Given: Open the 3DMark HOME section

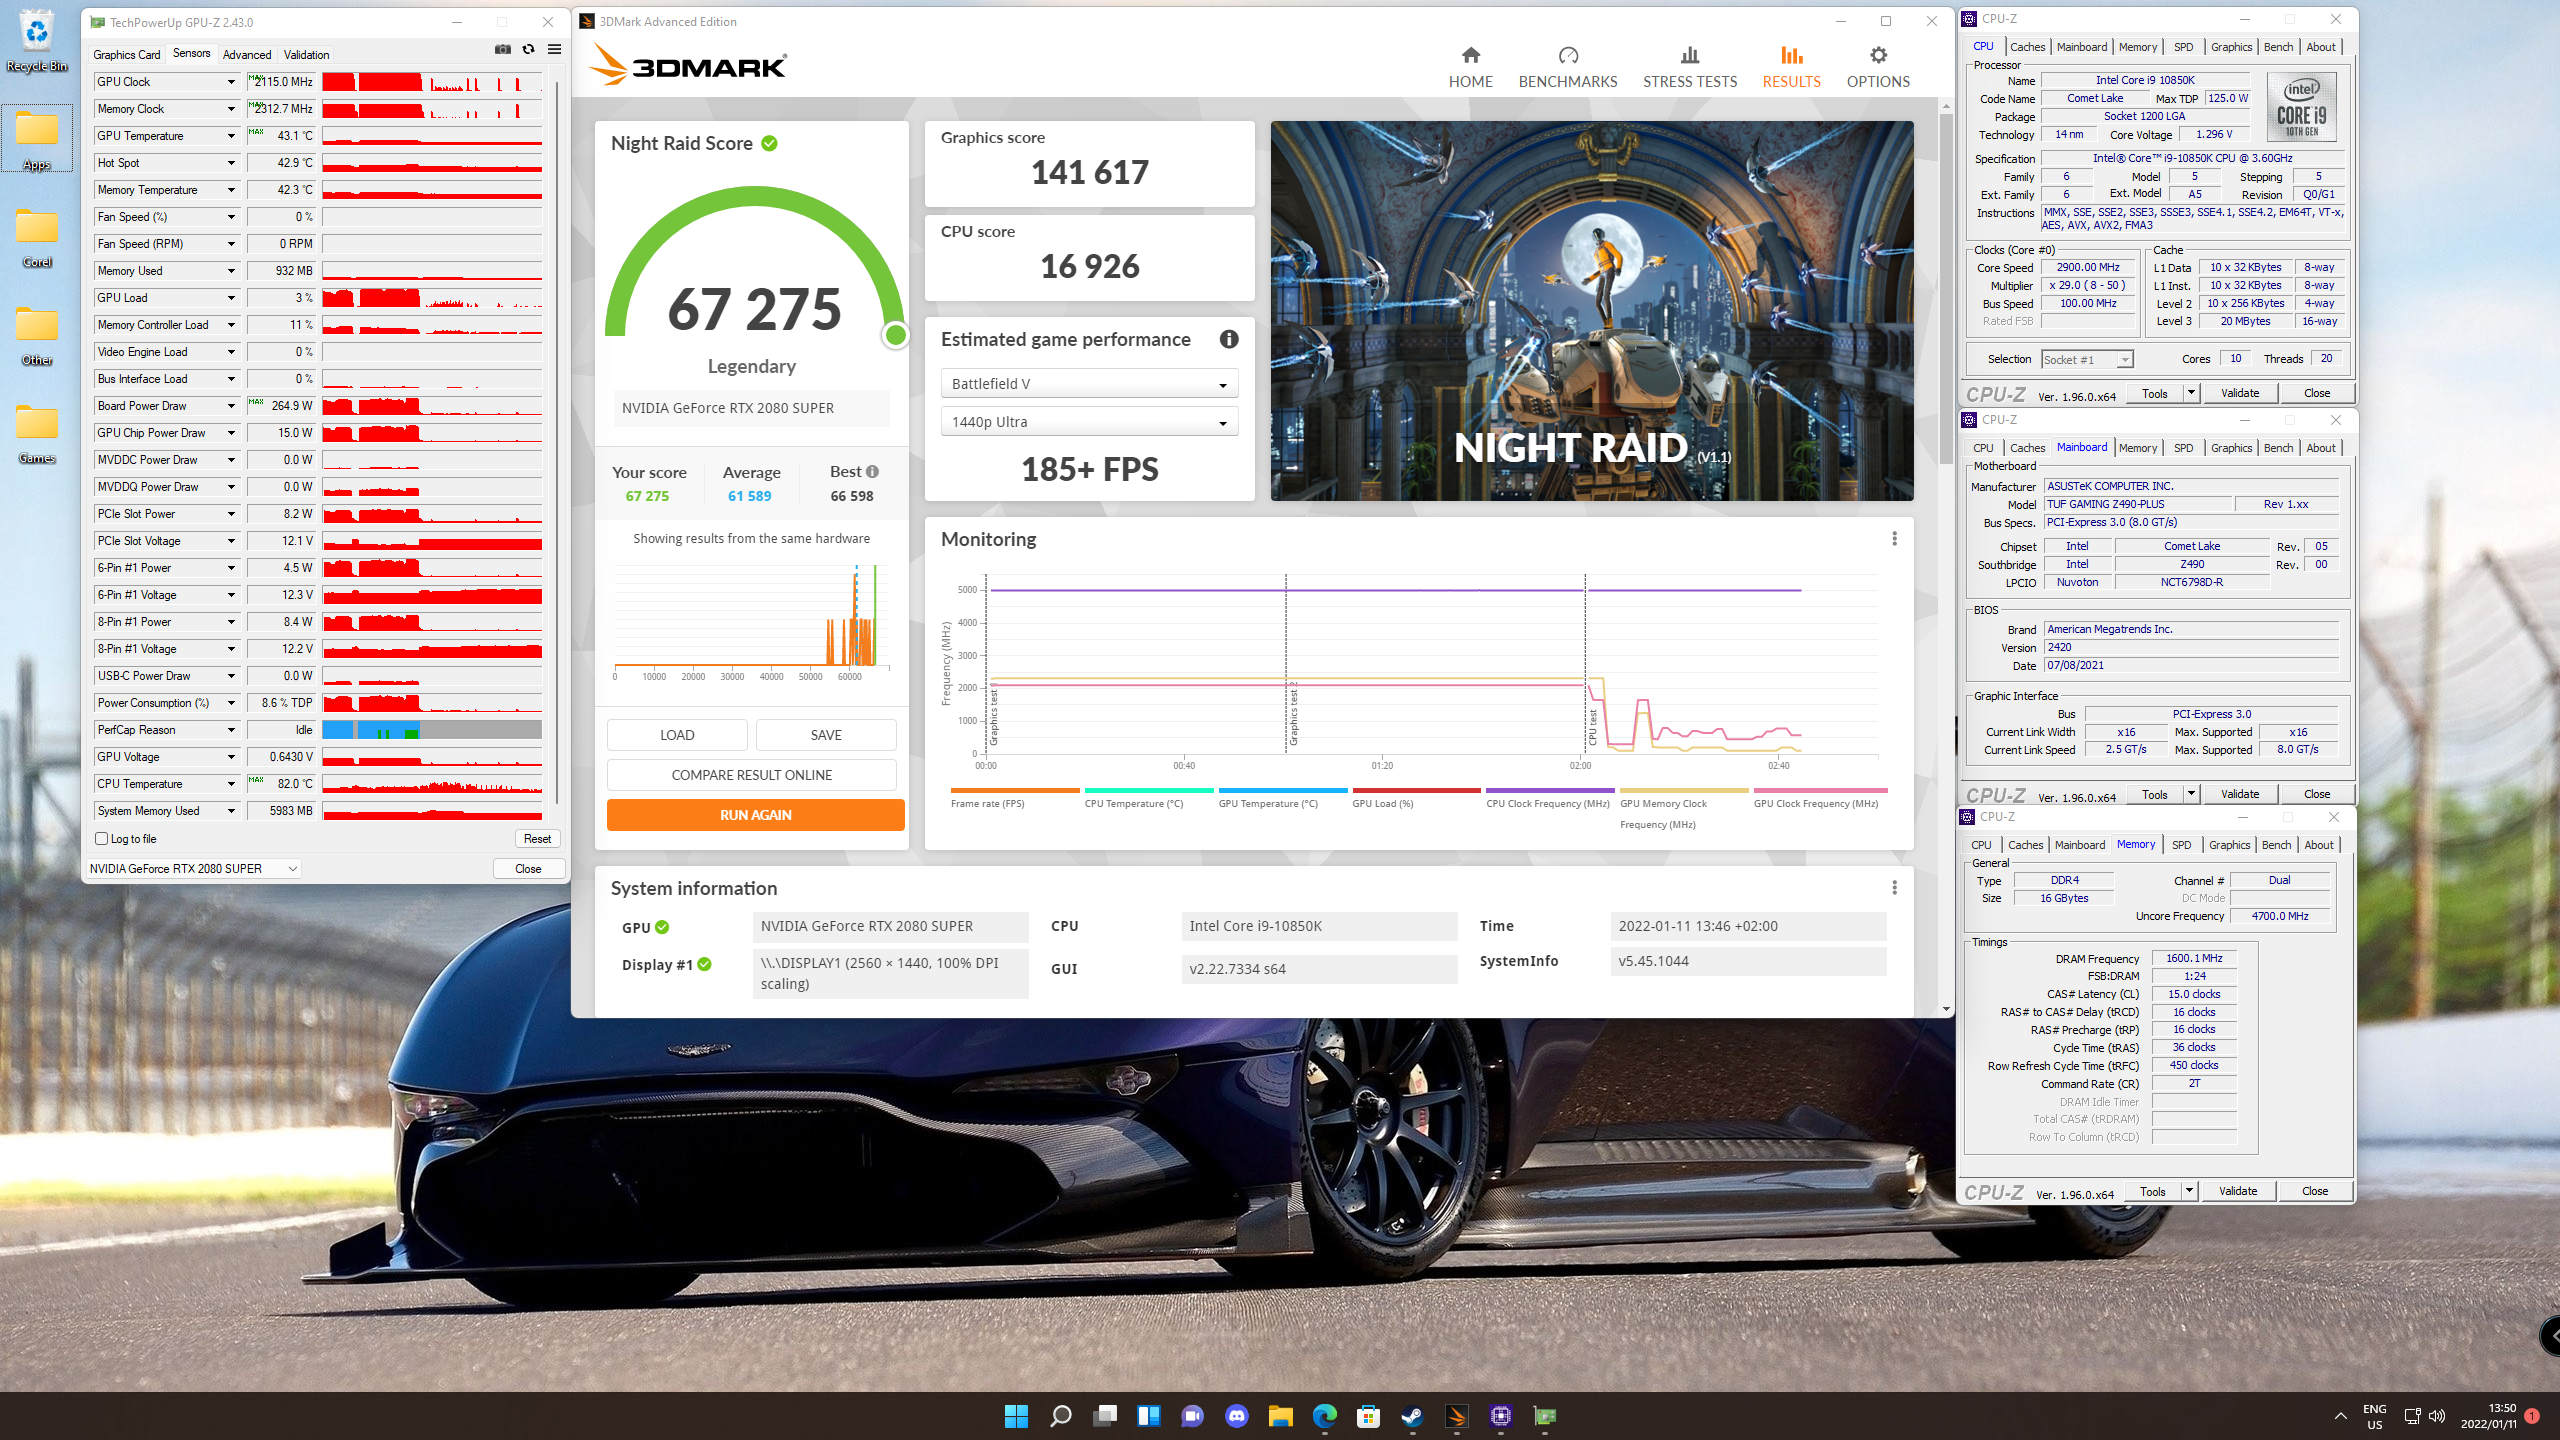Looking at the screenshot, I should click(1470, 67).
